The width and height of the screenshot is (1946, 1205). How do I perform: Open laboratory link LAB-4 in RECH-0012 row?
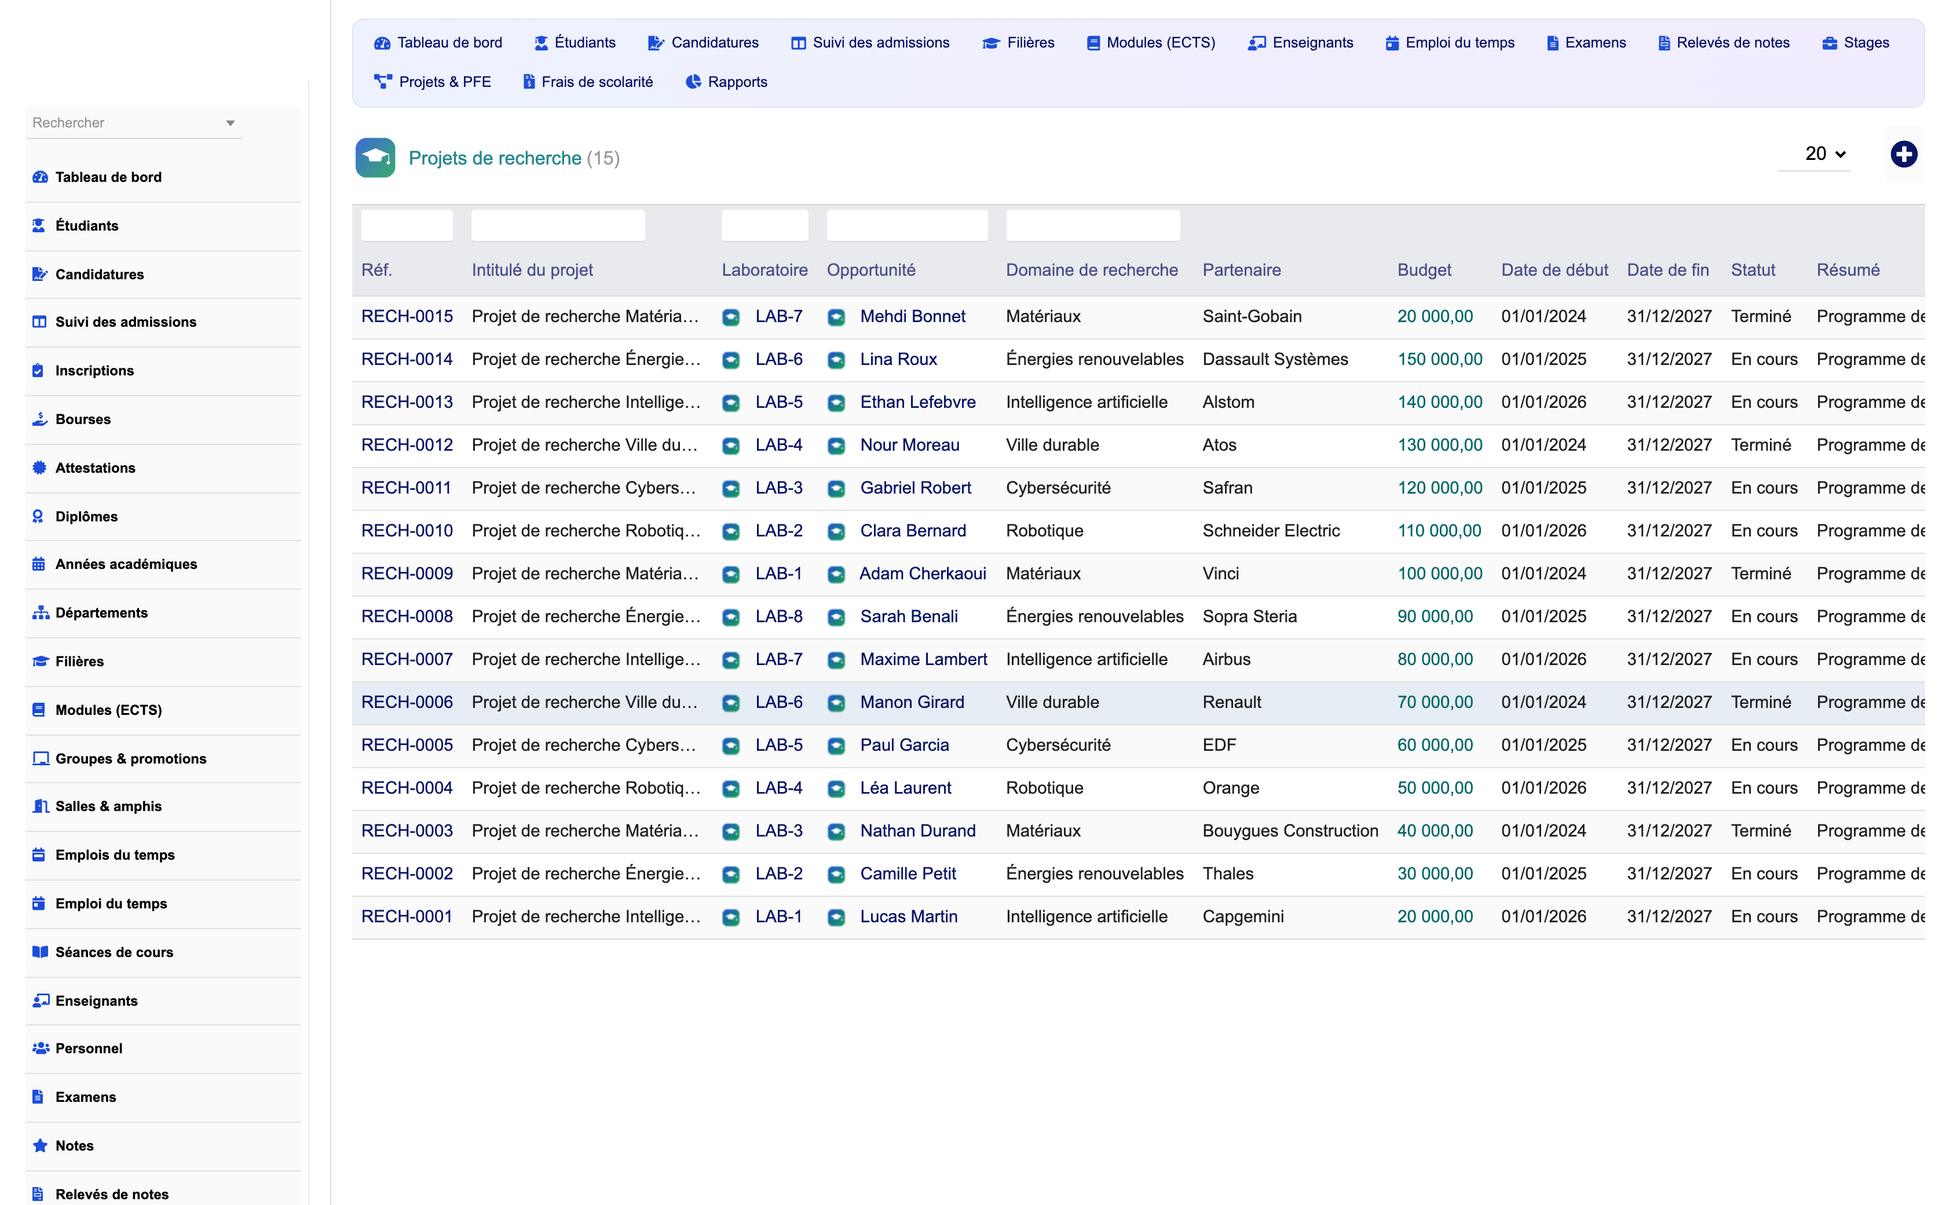coord(779,446)
